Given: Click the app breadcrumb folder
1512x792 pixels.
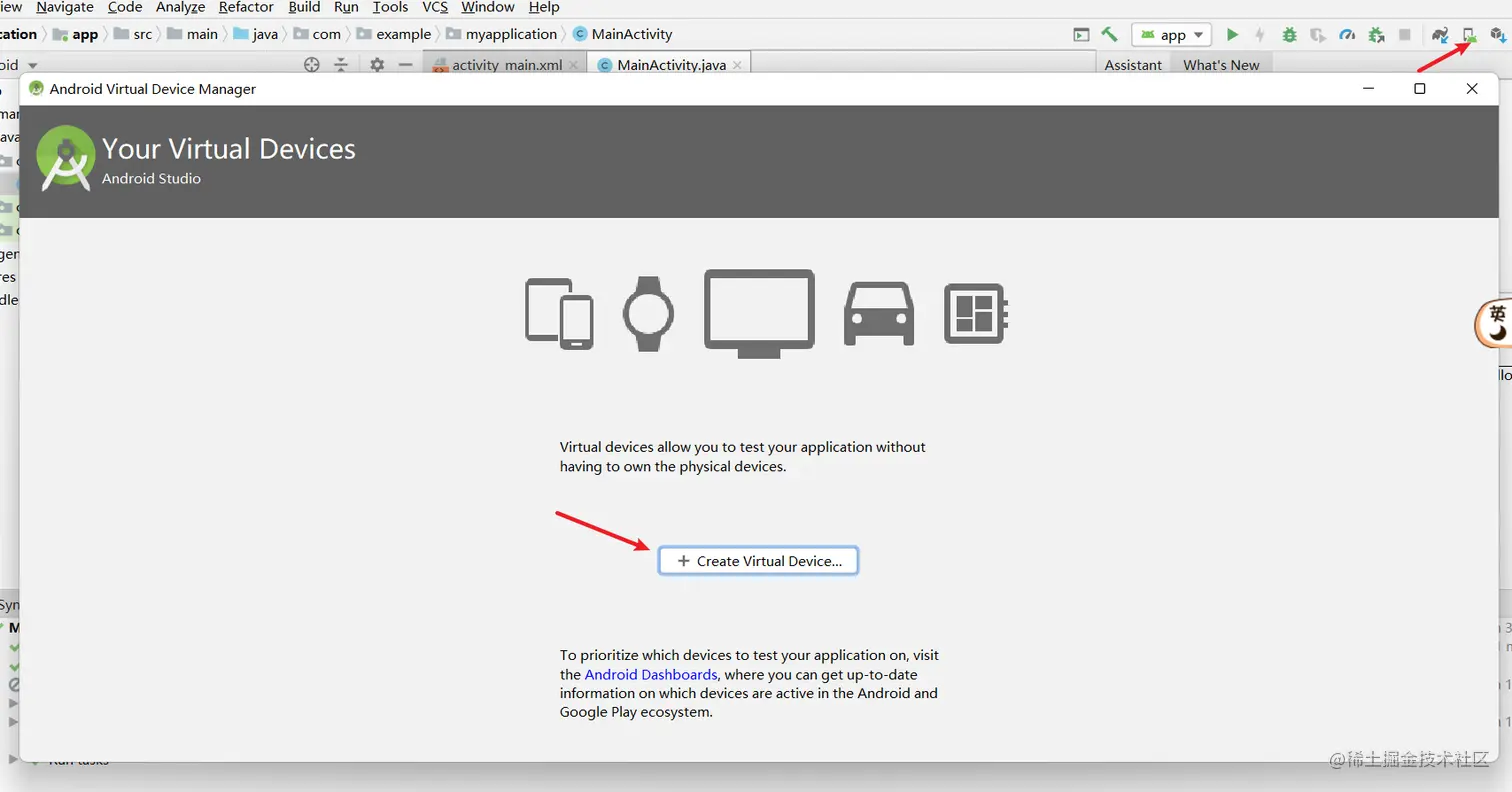Looking at the screenshot, I should click(76, 34).
